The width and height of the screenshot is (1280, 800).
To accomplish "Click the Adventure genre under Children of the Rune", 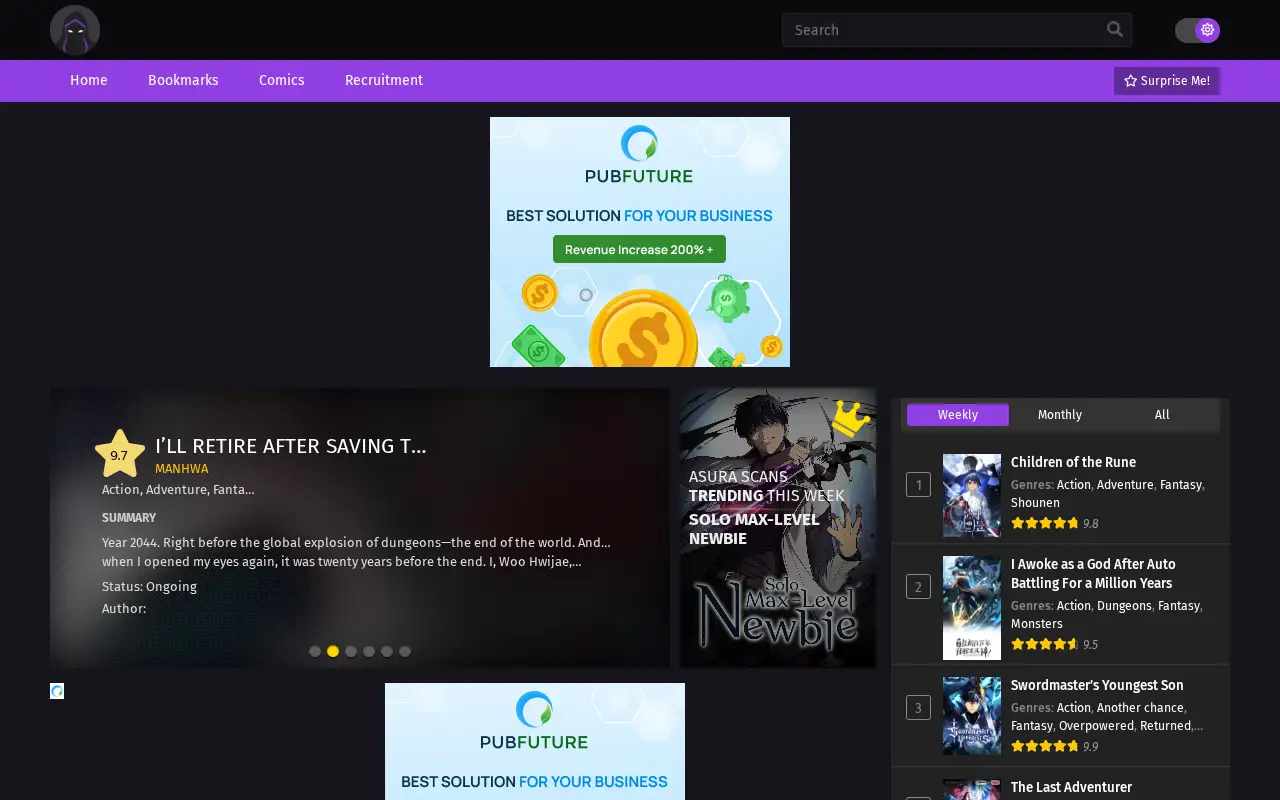I will tap(1125, 485).
